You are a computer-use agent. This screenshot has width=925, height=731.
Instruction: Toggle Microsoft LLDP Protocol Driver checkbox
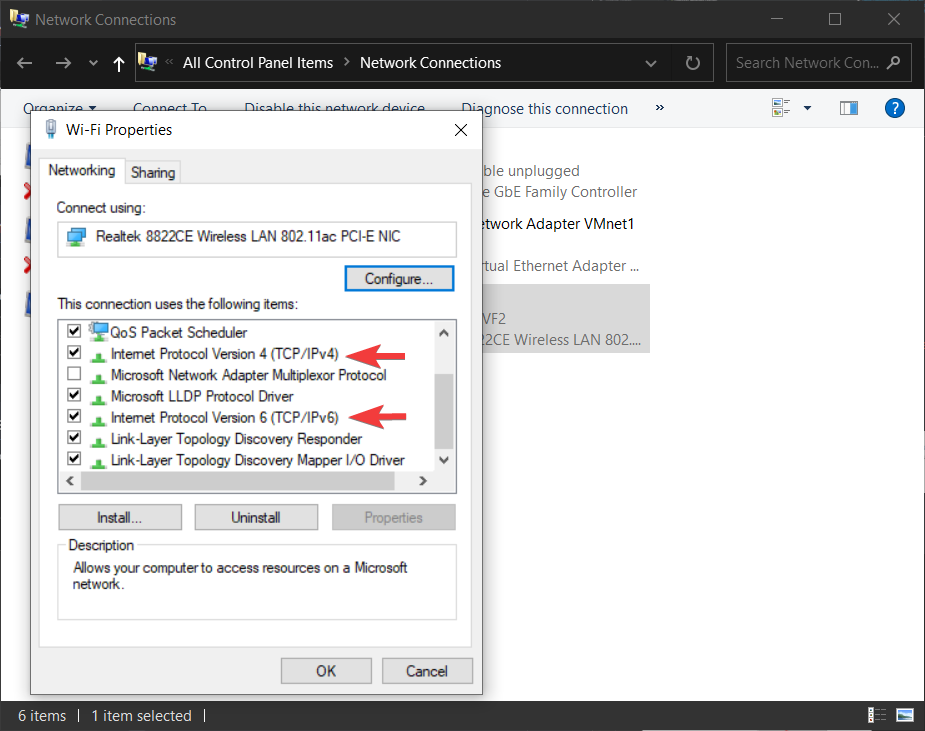pos(74,395)
